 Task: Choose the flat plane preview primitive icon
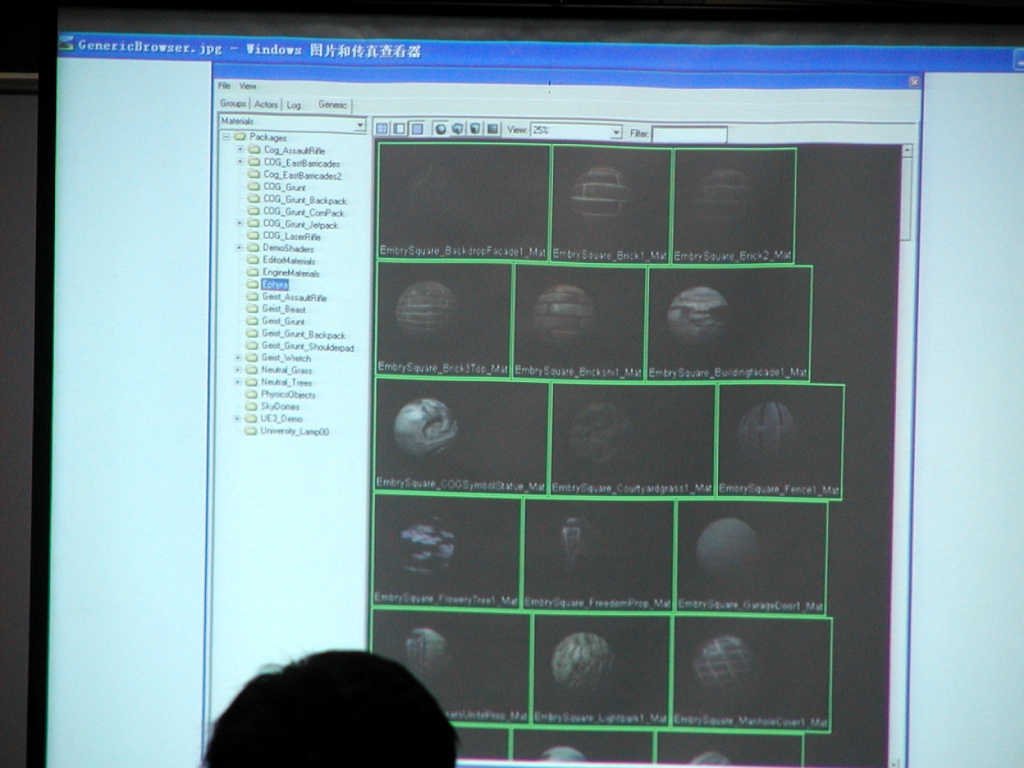pyautogui.click(x=492, y=129)
